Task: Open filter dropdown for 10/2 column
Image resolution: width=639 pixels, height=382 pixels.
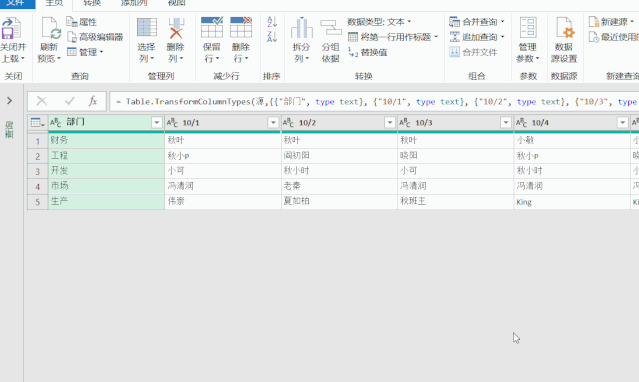Action: 390,122
